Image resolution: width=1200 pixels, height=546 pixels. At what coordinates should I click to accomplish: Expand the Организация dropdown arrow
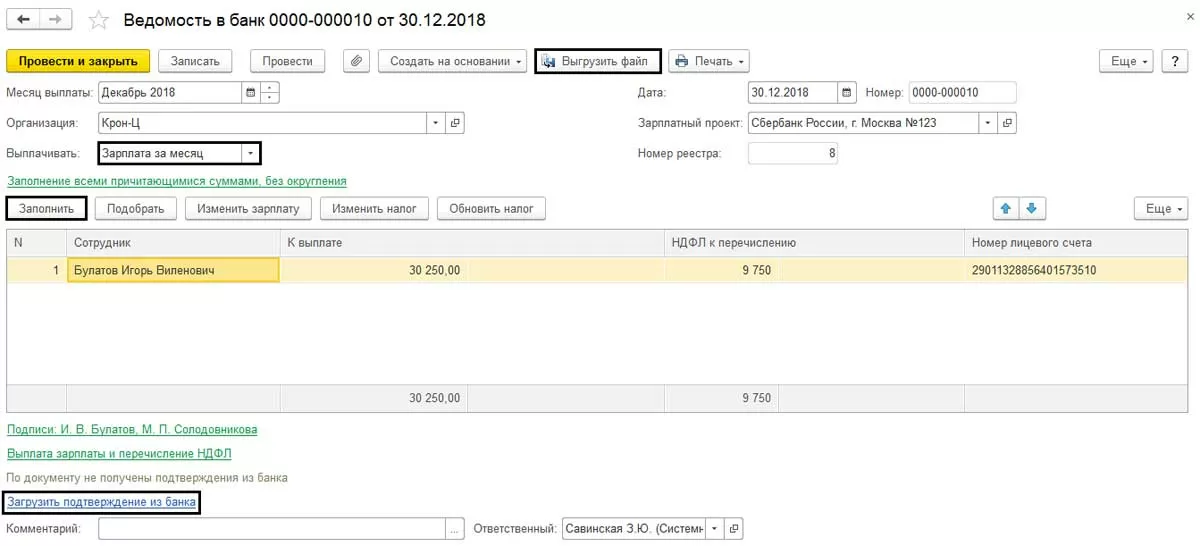[436, 123]
